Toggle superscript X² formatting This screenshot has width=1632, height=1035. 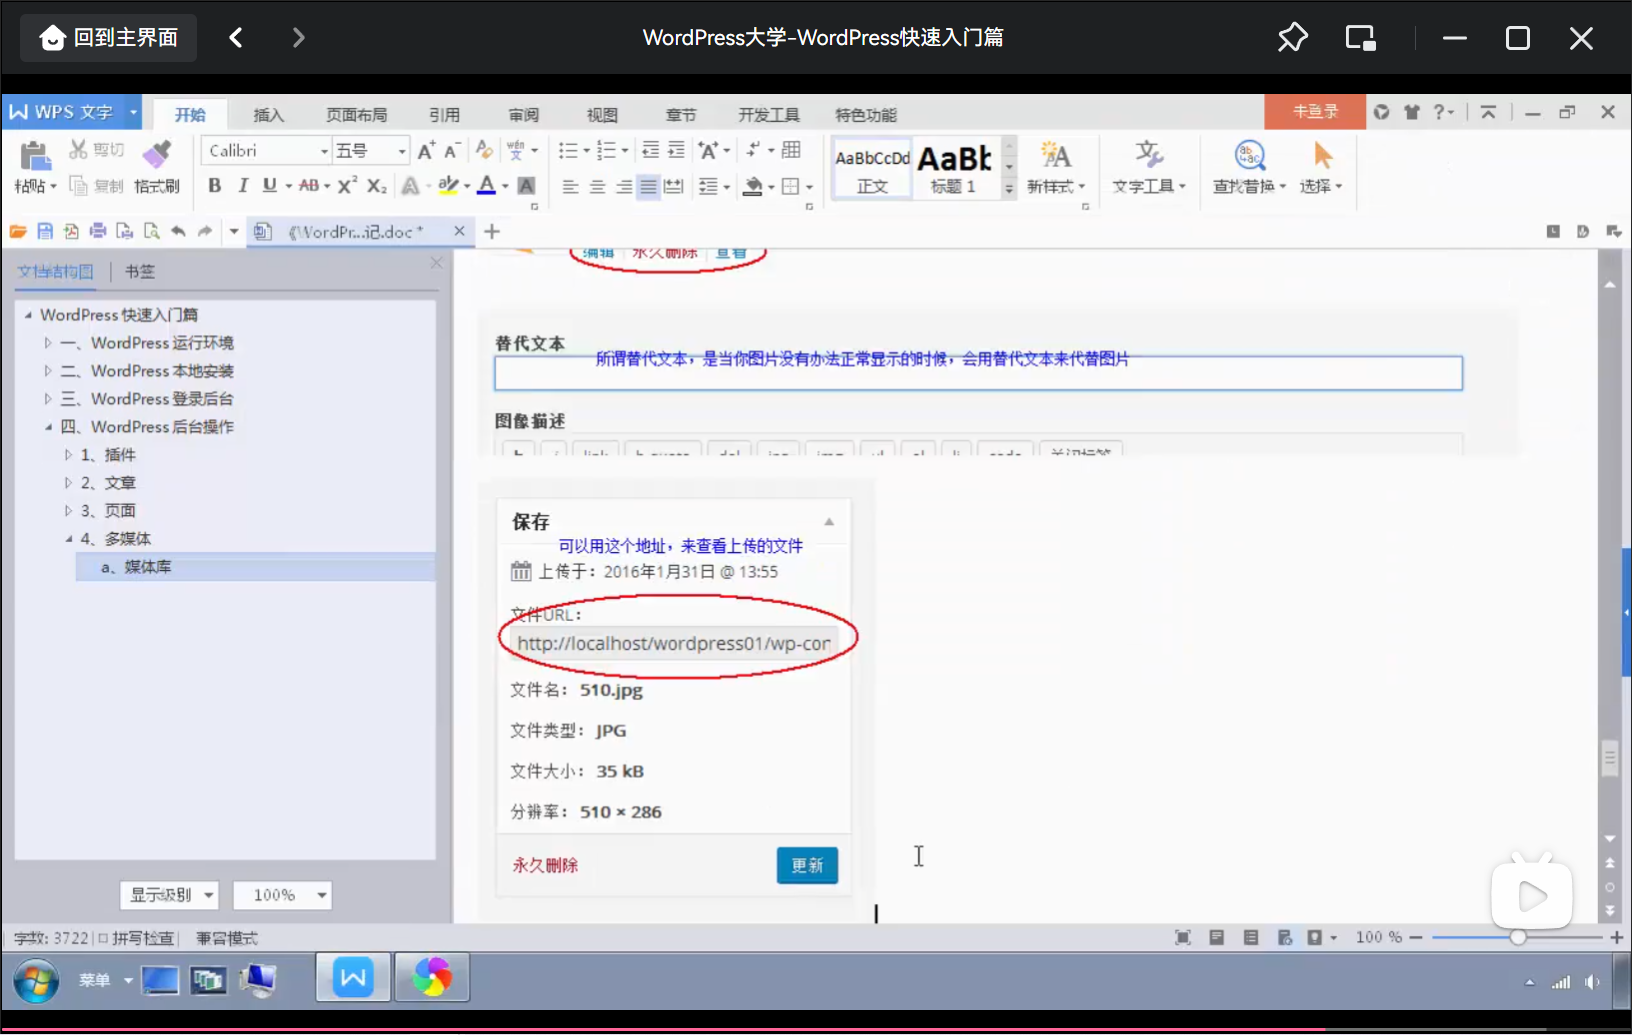coord(347,185)
